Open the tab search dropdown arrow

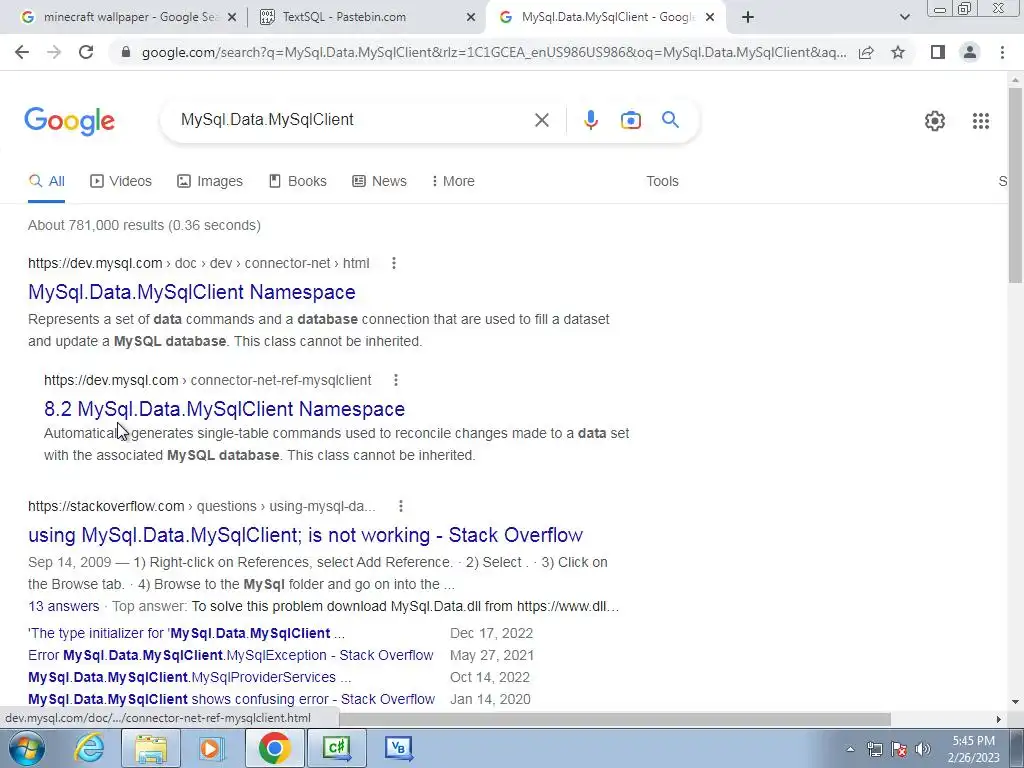[x=904, y=17]
